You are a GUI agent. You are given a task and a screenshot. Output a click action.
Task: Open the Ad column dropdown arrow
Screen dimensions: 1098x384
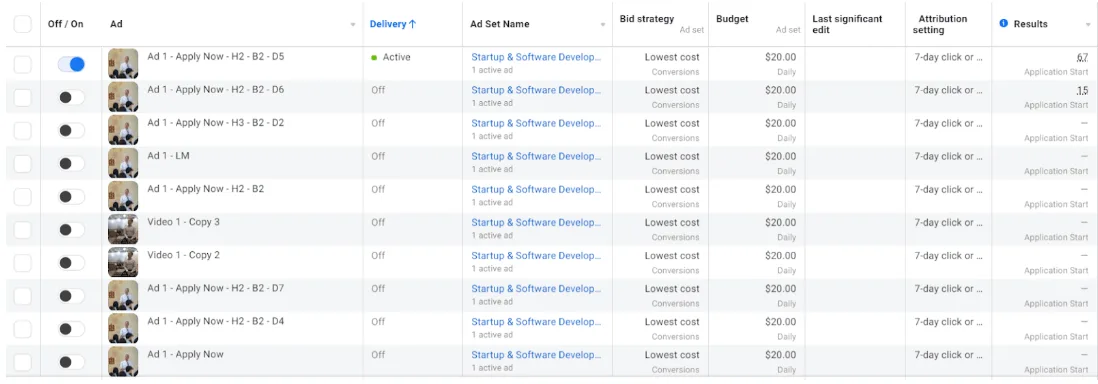click(353, 25)
